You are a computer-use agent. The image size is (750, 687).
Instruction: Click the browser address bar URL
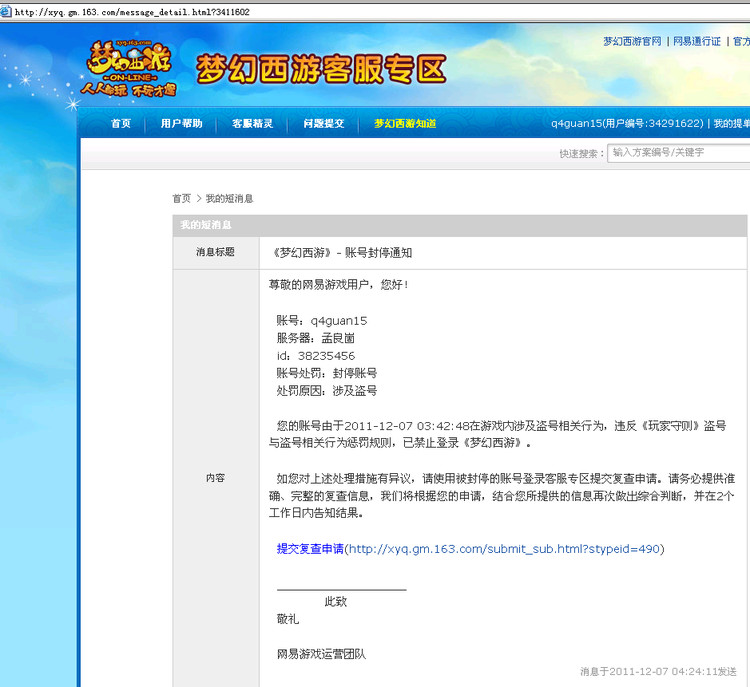coord(132,12)
